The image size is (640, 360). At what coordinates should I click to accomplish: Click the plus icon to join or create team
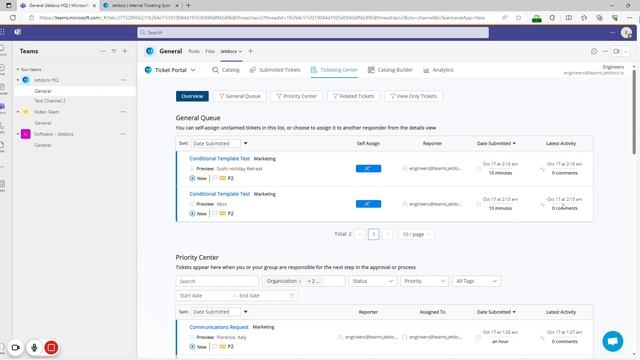[x=125, y=51]
